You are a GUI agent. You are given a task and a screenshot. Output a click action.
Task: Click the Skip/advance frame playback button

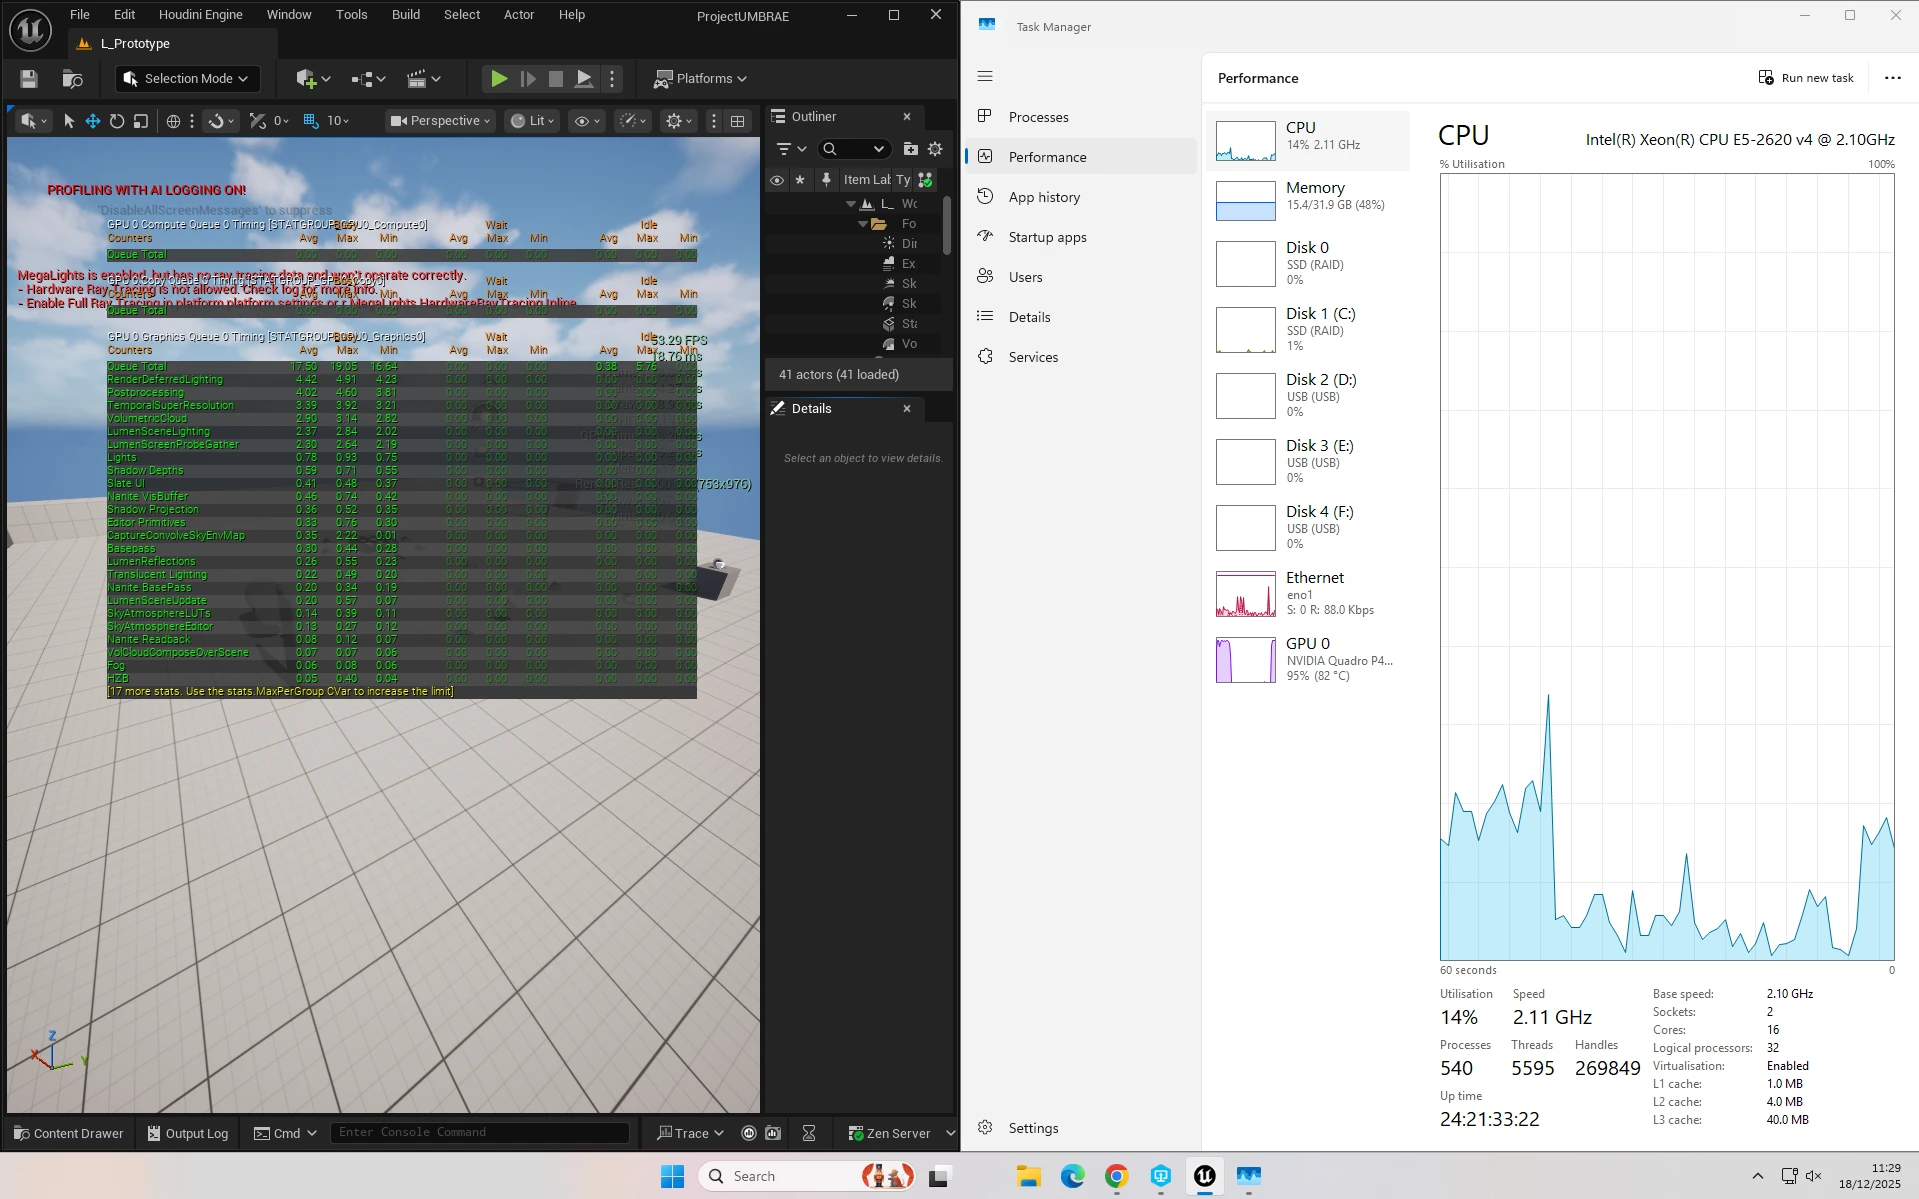click(x=528, y=78)
